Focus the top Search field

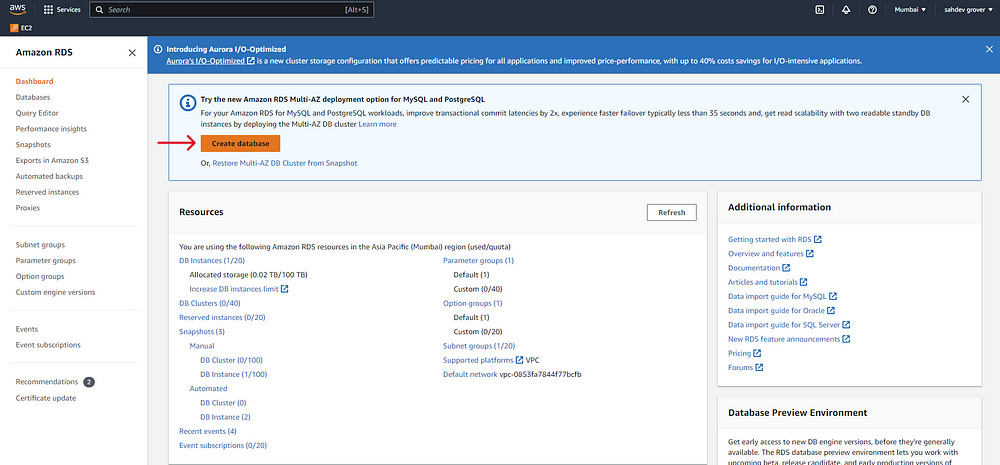point(232,10)
